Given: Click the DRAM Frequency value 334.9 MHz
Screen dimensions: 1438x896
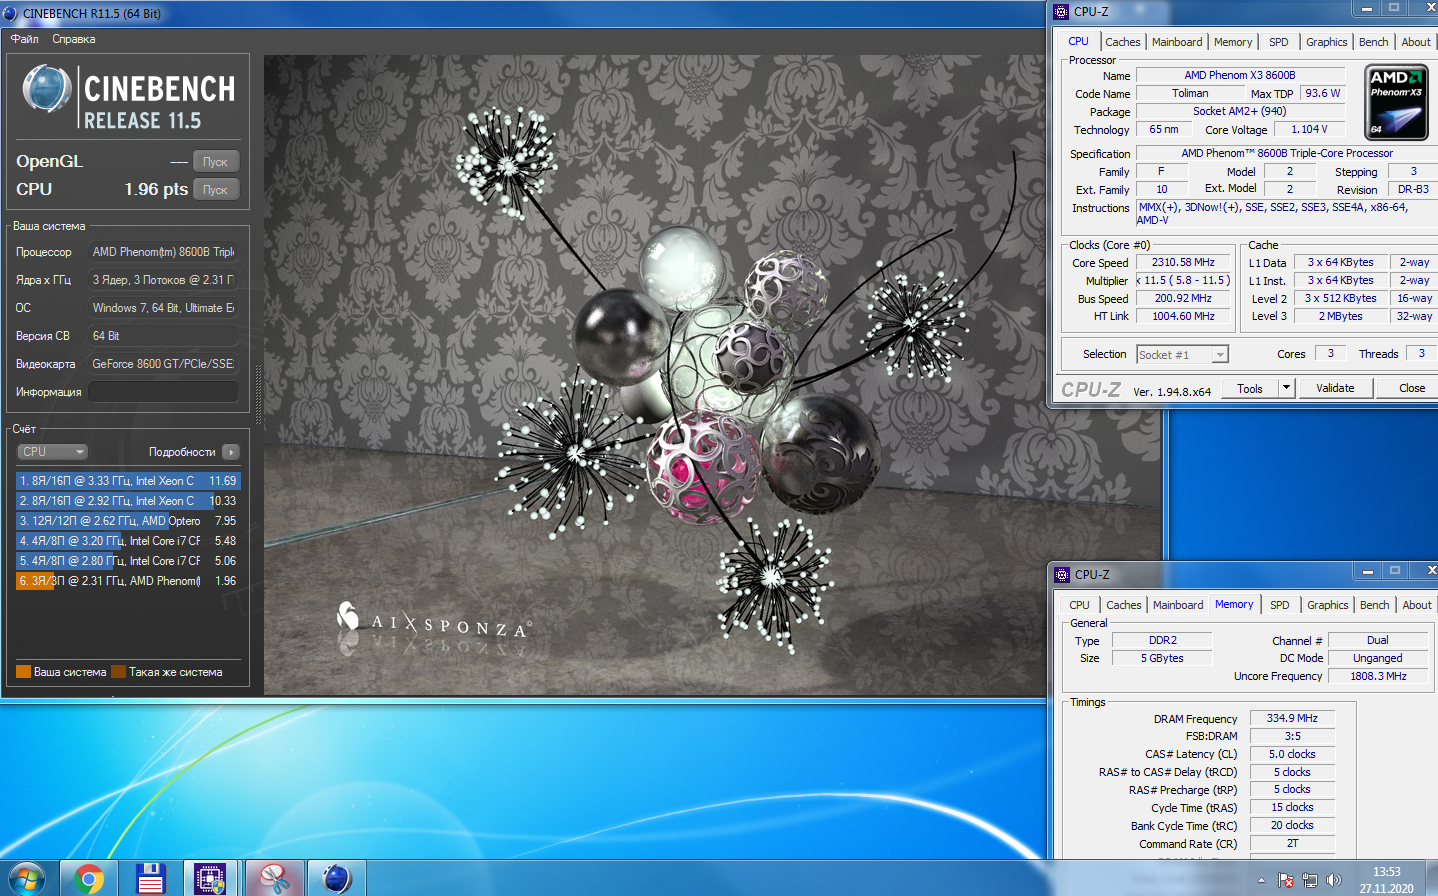Looking at the screenshot, I should (x=1292, y=718).
